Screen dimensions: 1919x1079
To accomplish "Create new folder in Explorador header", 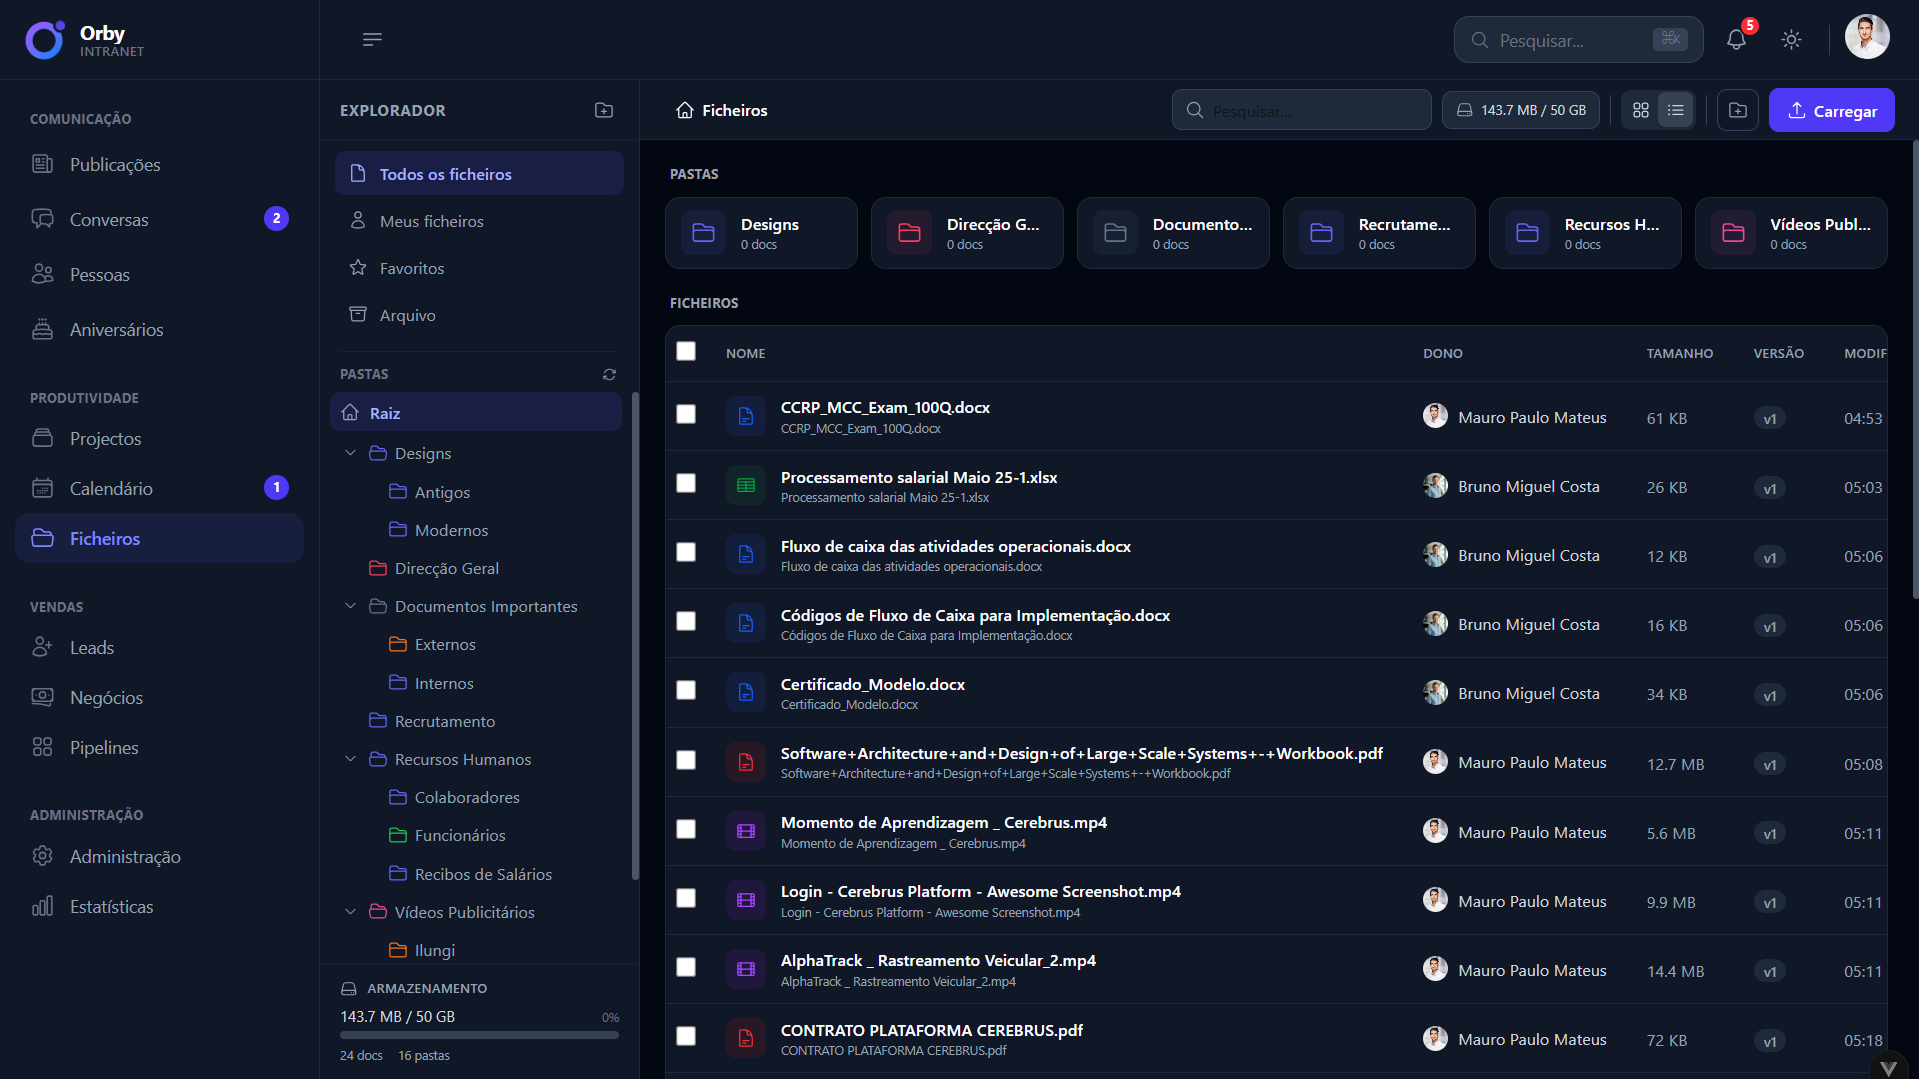I will point(604,110).
